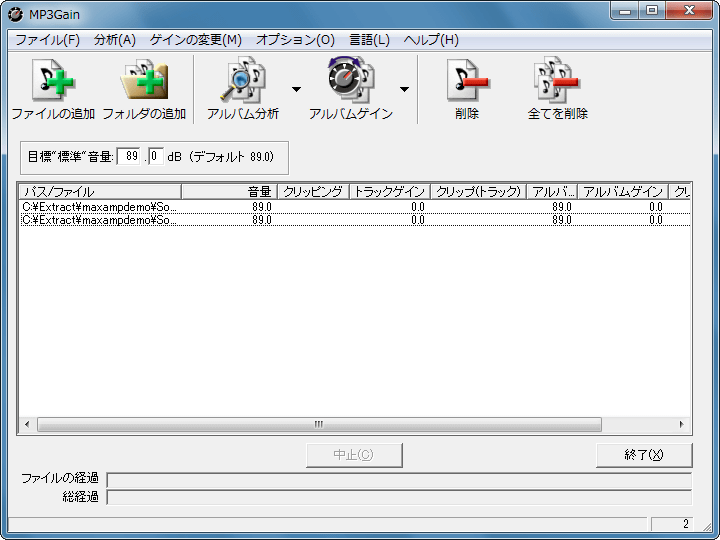The height and width of the screenshot is (540, 720).
Task: Click the 中止(C) button
Action: (x=354, y=455)
